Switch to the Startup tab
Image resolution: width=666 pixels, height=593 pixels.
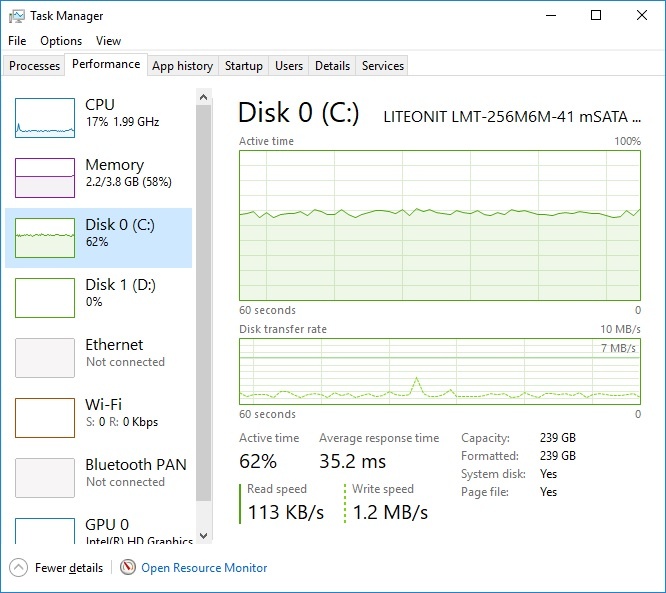[243, 66]
